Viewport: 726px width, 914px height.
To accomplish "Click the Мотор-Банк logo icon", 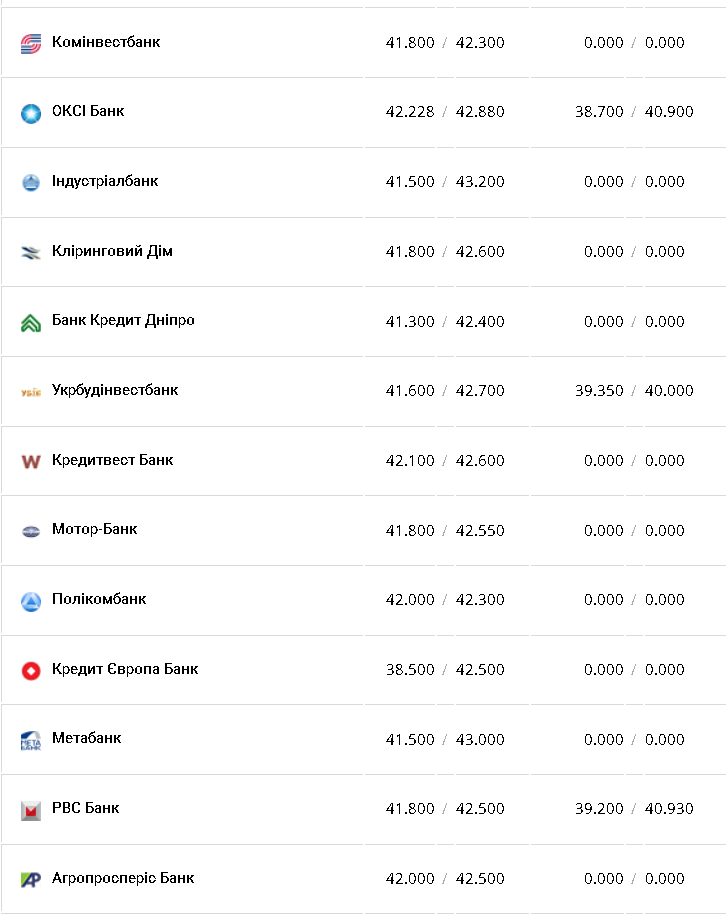I will pyautogui.click(x=31, y=531).
